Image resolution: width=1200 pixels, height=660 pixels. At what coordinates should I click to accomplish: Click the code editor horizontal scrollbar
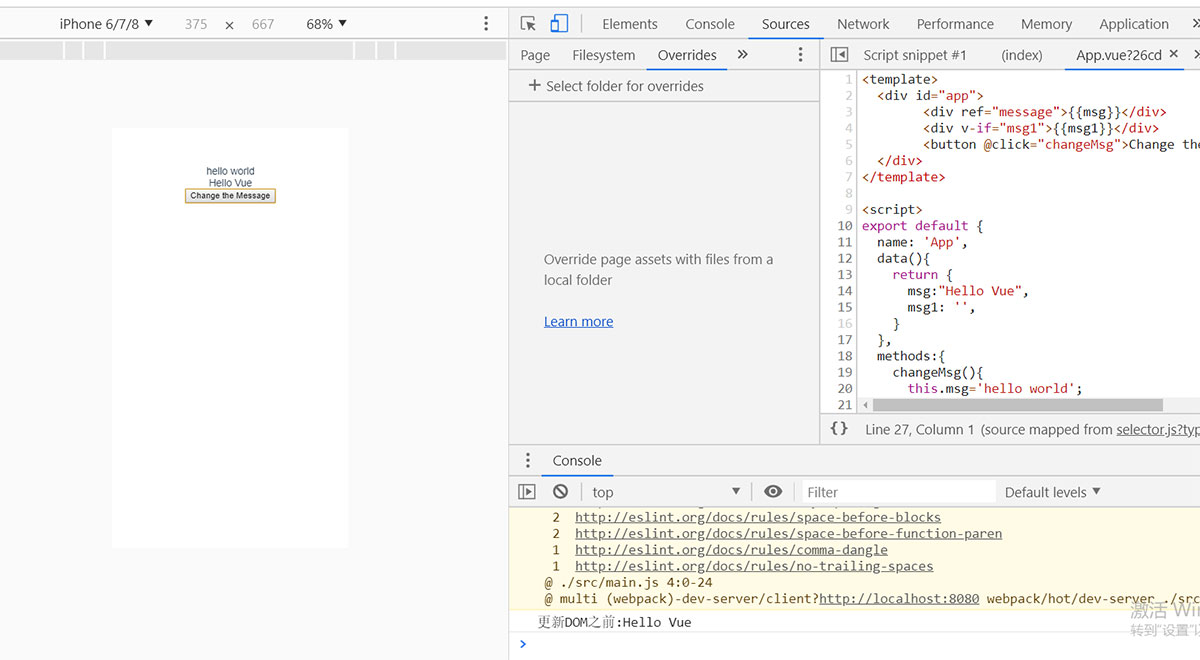pyautogui.click(x=1017, y=405)
